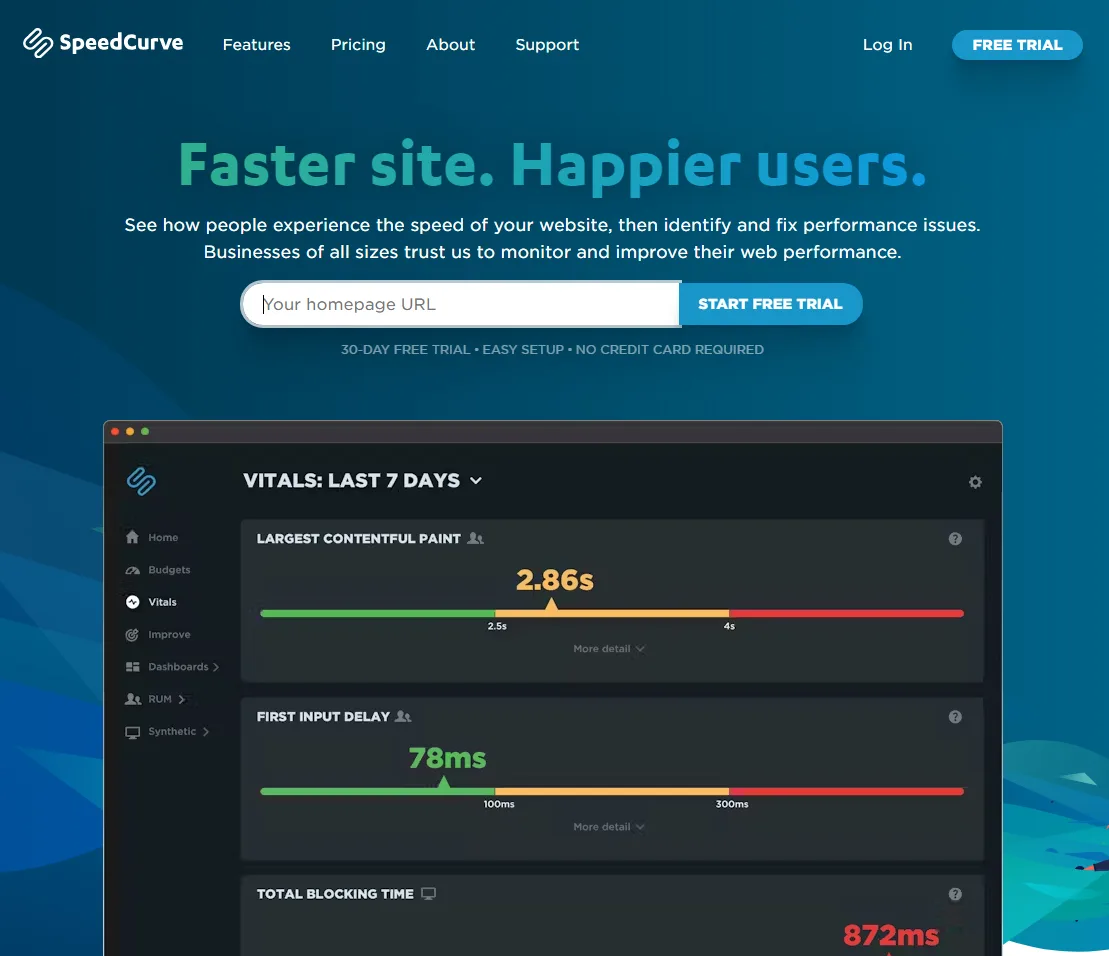Viewport: 1109px width, 956px height.
Task: Focus the homepage URL input field
Action: click(460, 304)
